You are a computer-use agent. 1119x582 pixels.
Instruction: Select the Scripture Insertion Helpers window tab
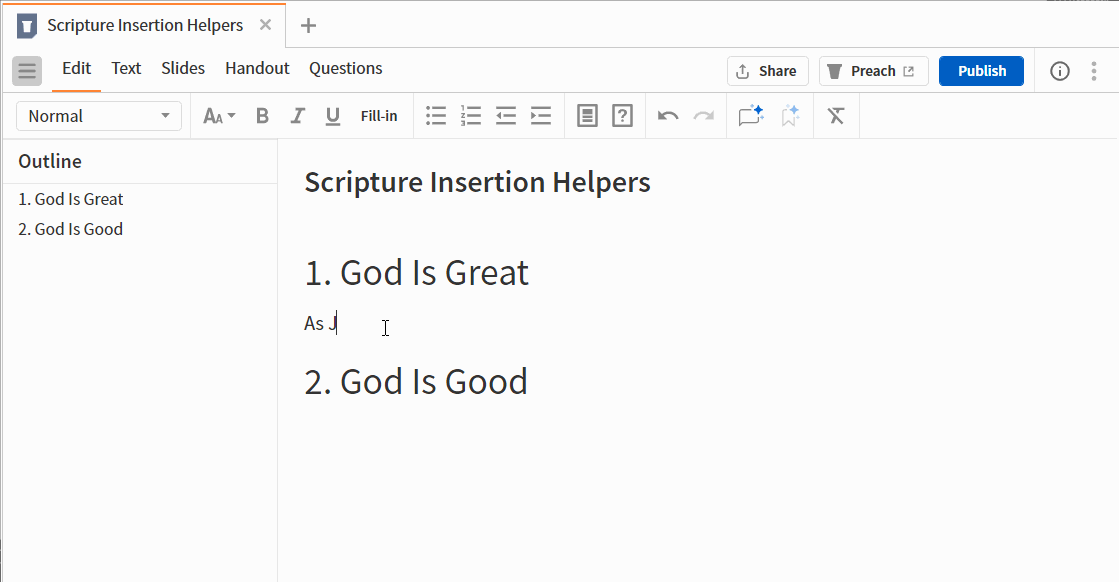(x=145, y=26)
